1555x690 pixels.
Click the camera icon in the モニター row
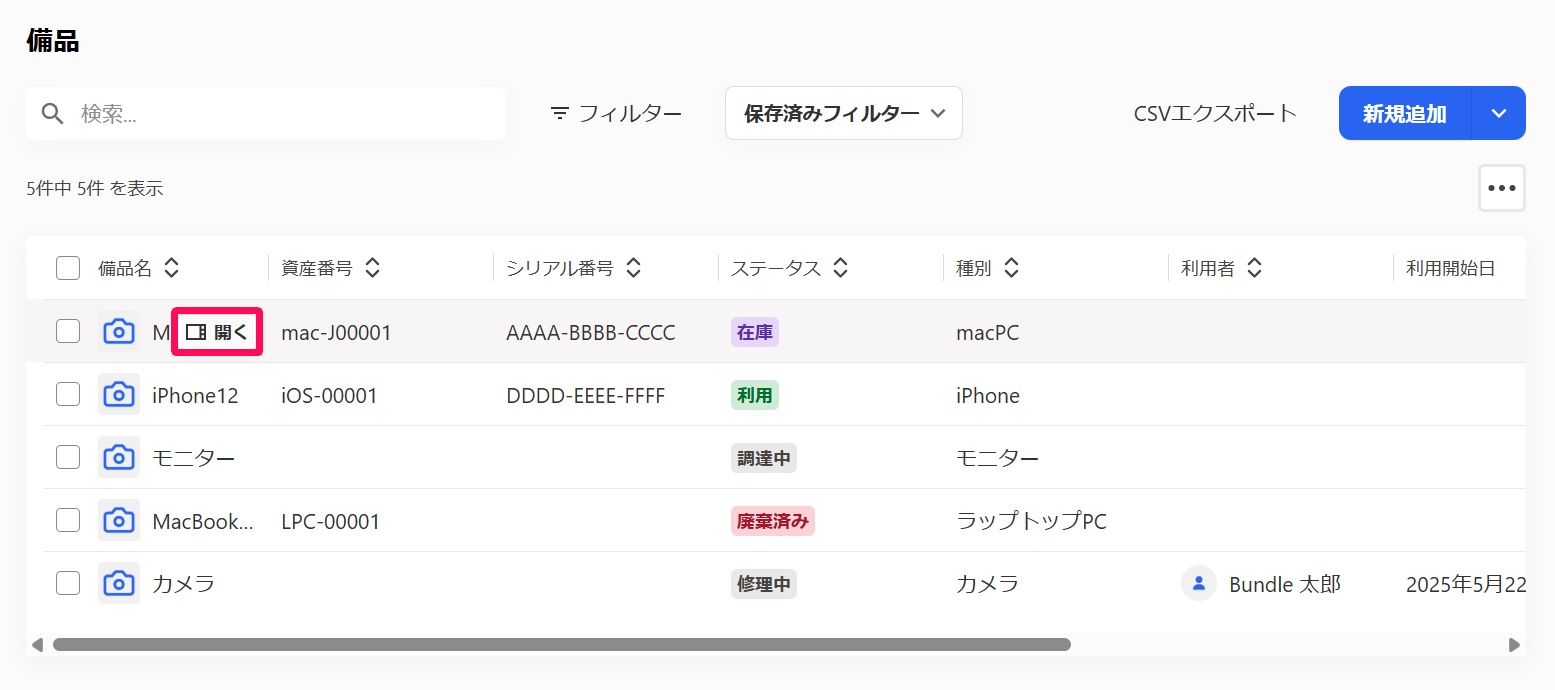pos(119,457)
